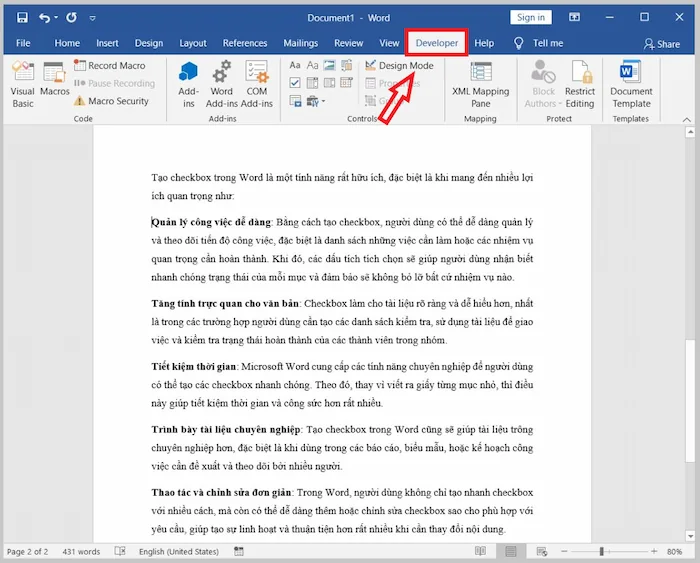Viewport: 700px width, 563px height.
Task: Save the document from Quick Access
Action: tap(22, 17)
